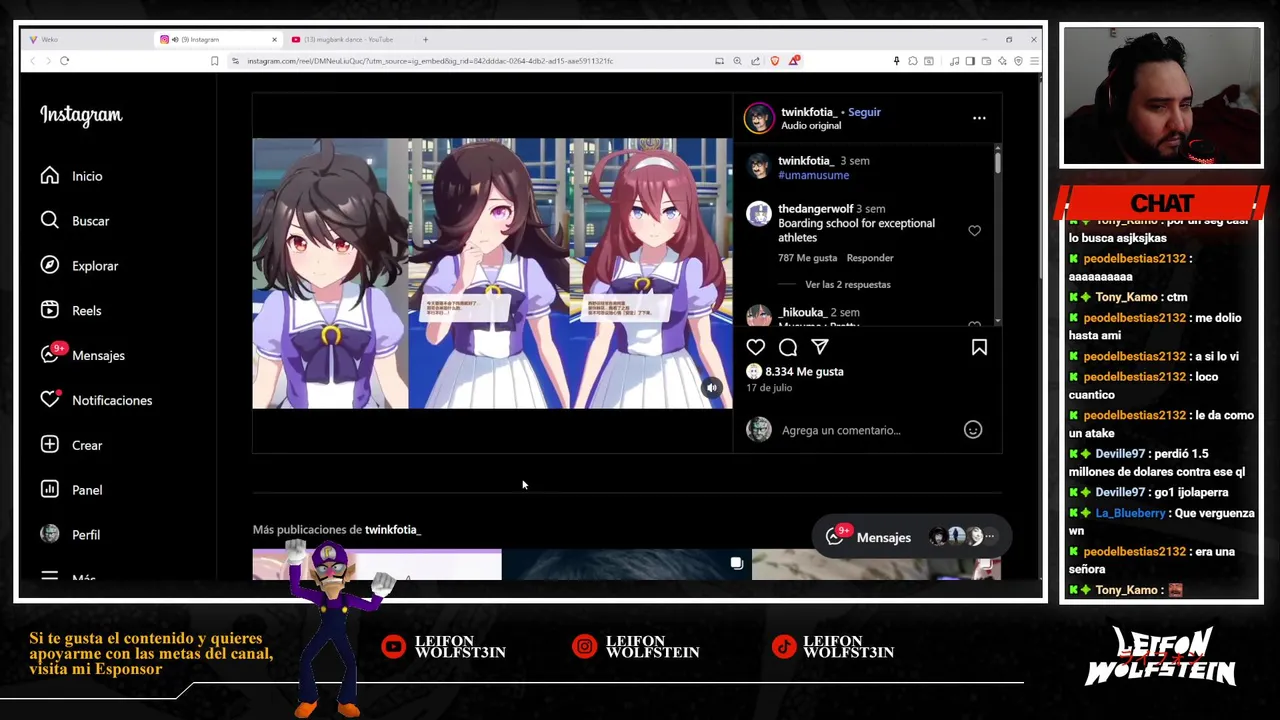Open the Buscar search panel
Screen dimensions: 1280x720
pyautogui.click(x=75, y=221)
